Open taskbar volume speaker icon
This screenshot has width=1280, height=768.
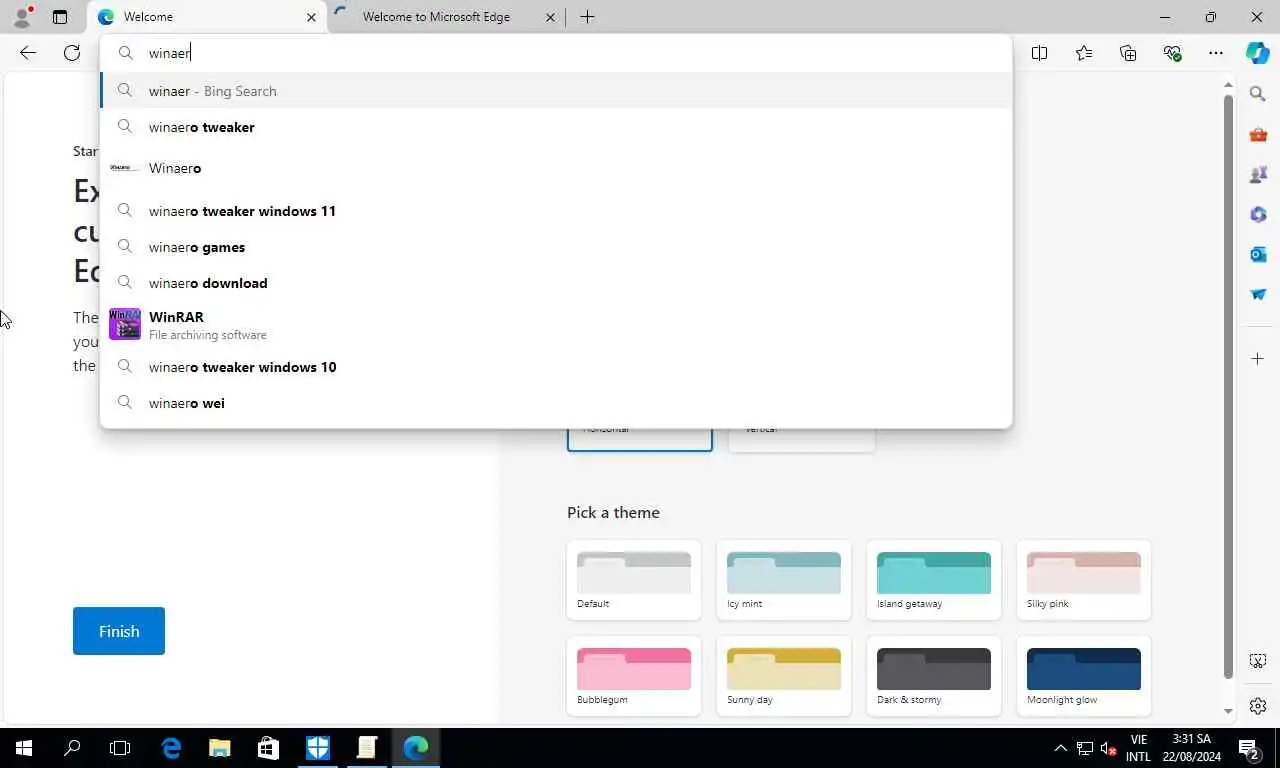click(x=1108, y=748)
